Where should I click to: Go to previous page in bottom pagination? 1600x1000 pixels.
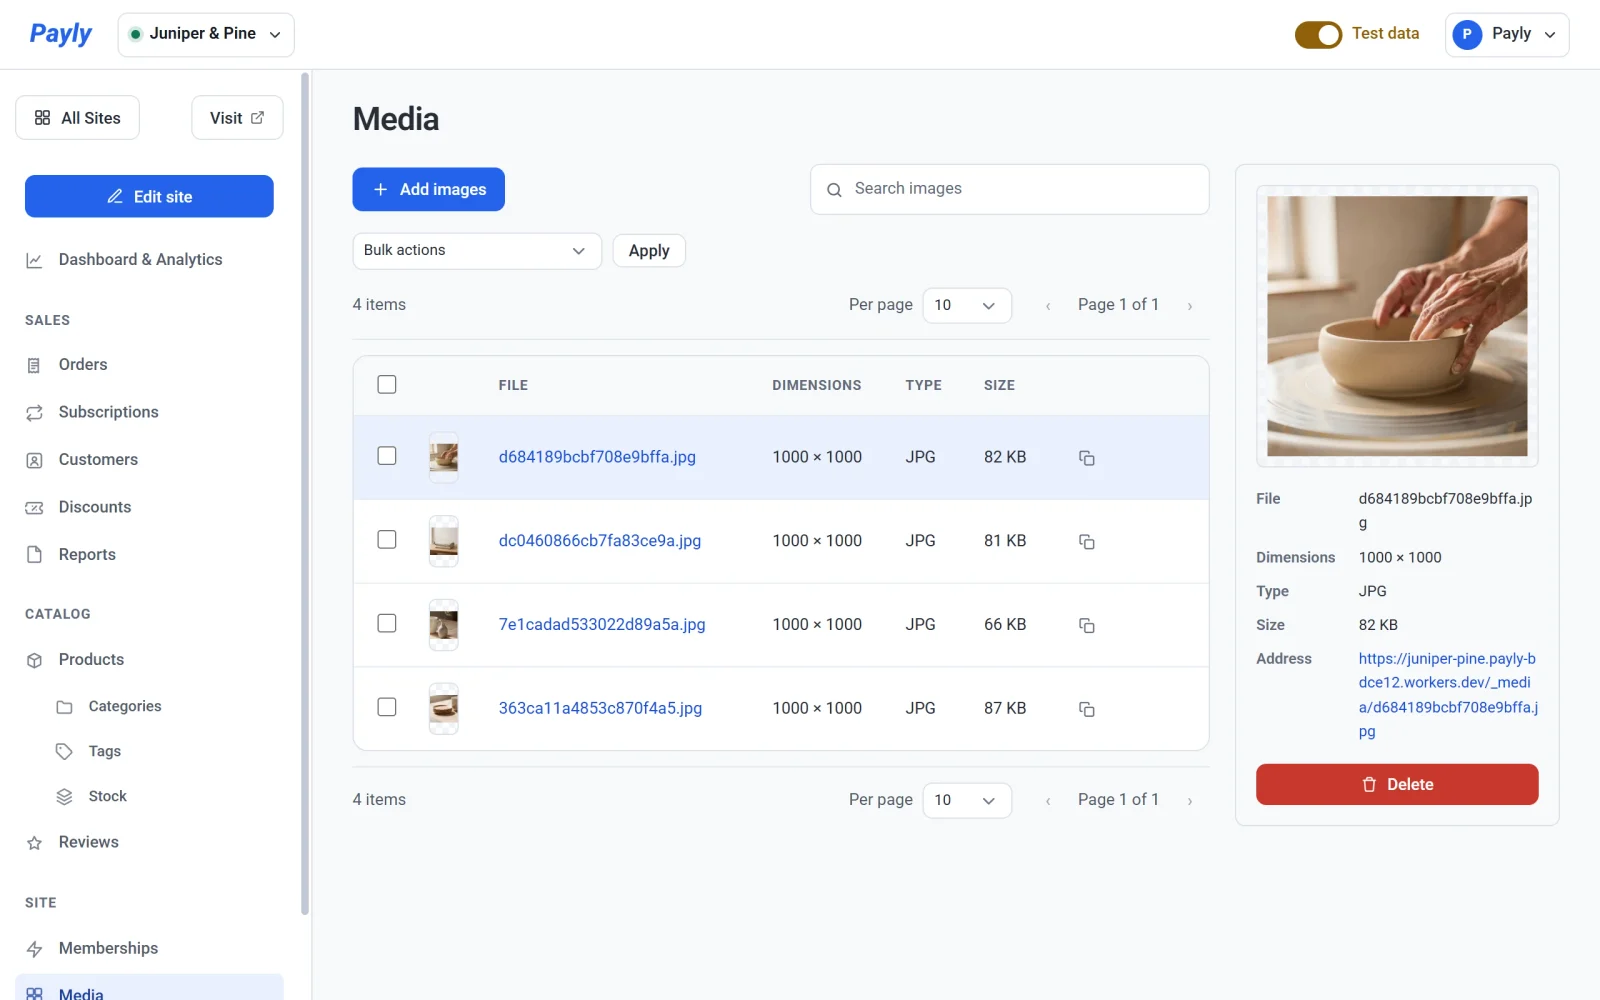[x=1048, y=801]
